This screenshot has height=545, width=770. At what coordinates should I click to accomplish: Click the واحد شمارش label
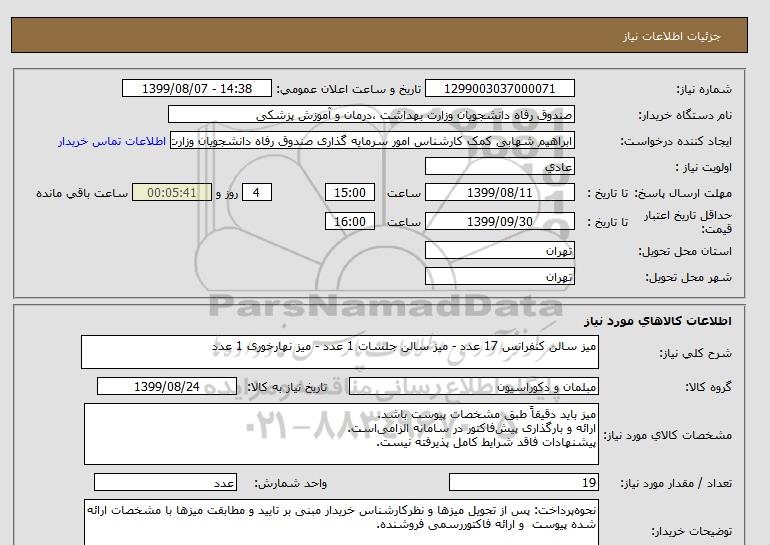pyautogui.click(x=291, y=483)
